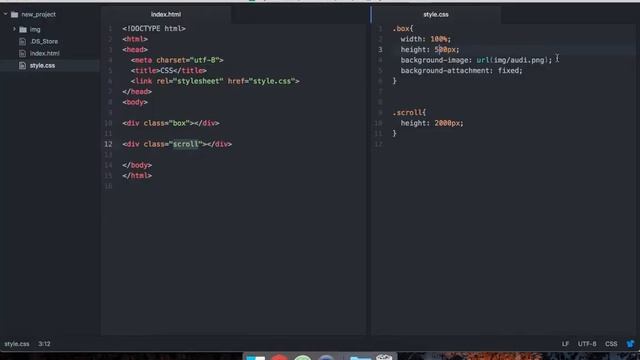Click the <title>CSS</title> line

point(169,71)
